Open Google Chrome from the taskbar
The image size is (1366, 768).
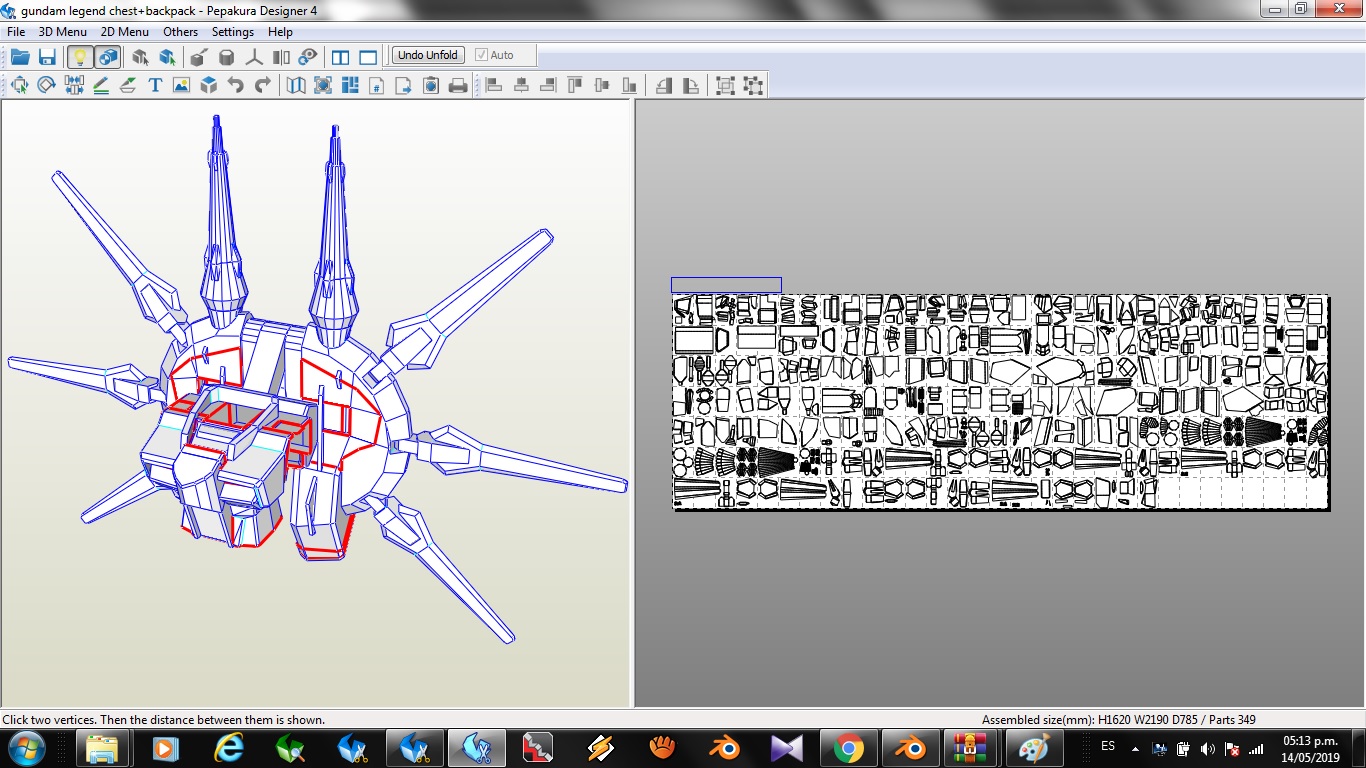click(849, 748)
